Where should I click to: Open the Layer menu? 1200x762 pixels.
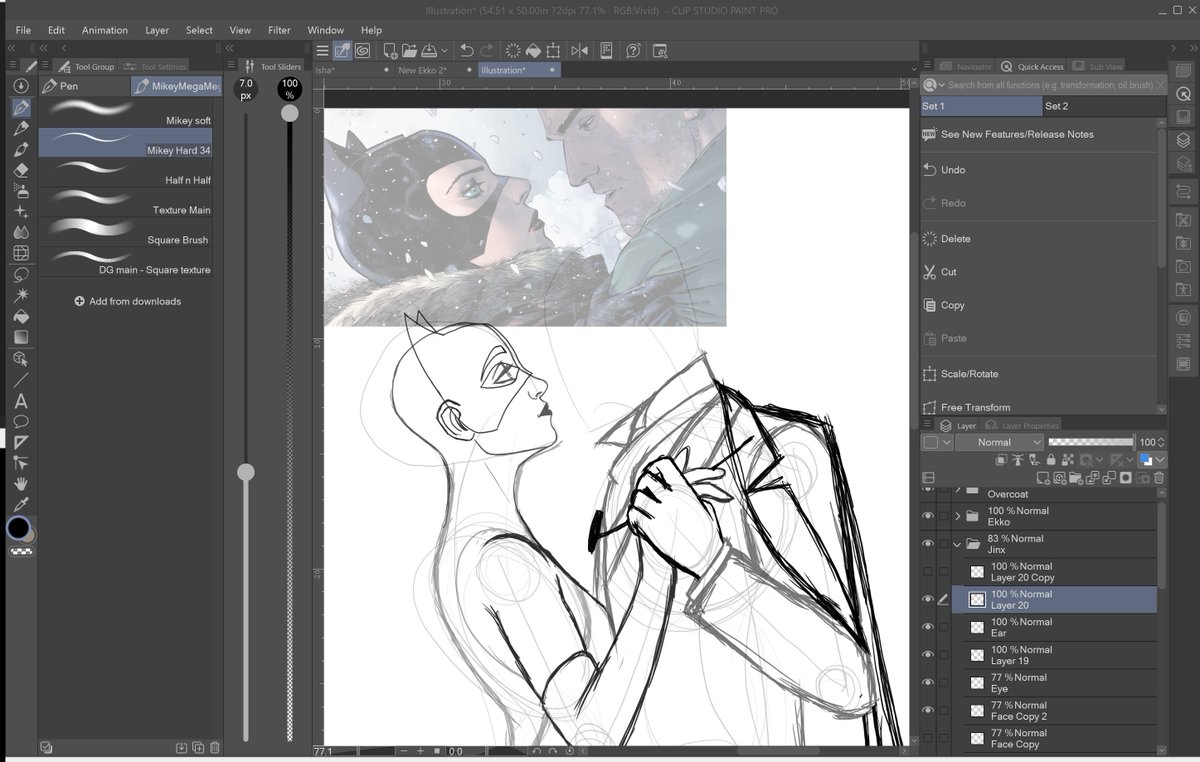(x=157, y=30)
